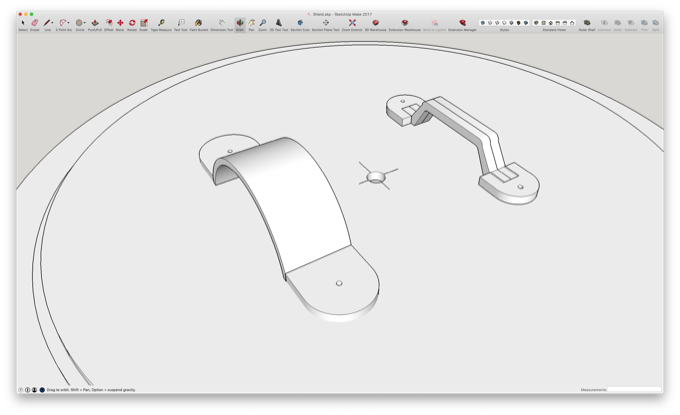
Task: Open the Extension Manager
Action: pyautogui.click(x=462, y=23)
